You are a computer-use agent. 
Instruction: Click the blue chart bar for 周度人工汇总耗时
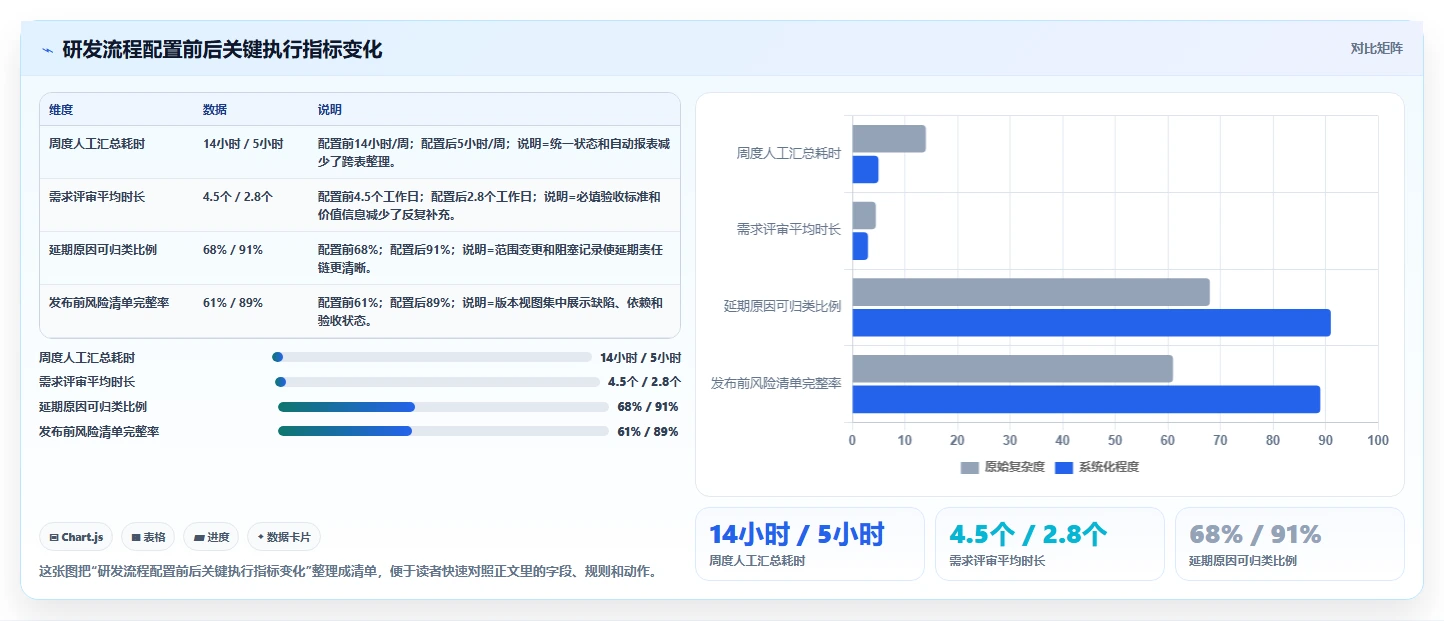coord(865,170)
